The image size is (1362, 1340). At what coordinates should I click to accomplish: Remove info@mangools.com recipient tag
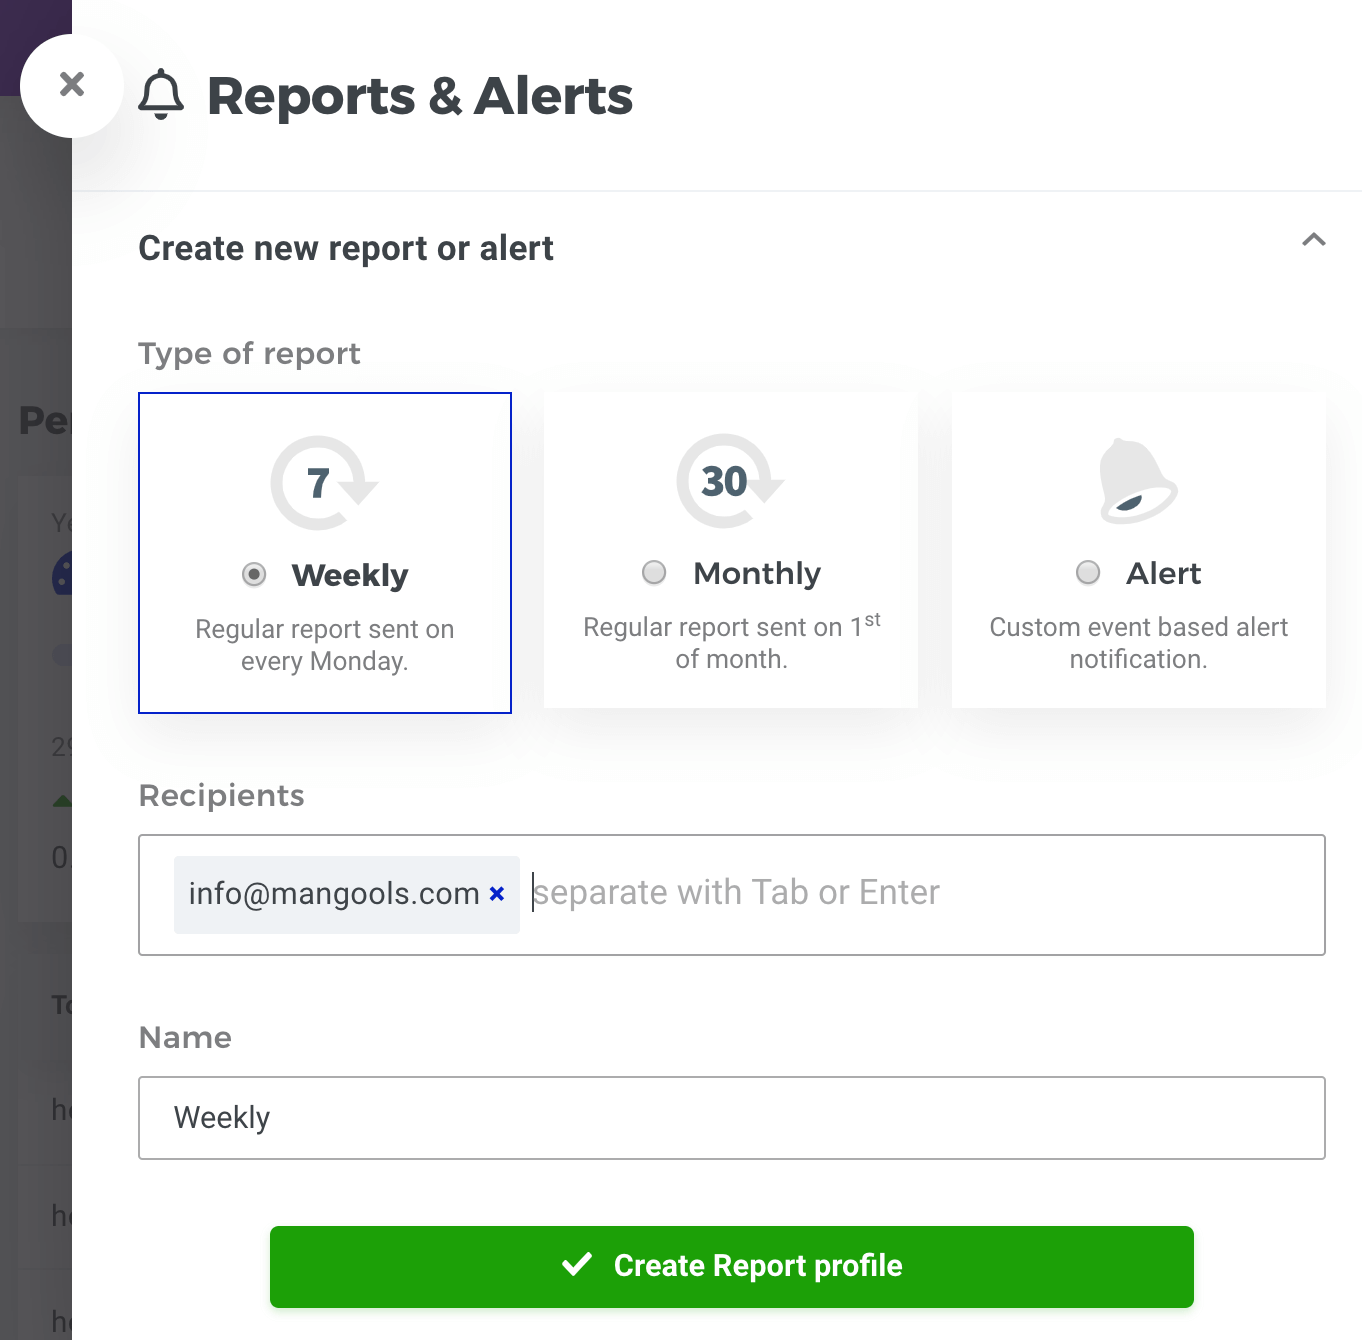coord(497,894)
